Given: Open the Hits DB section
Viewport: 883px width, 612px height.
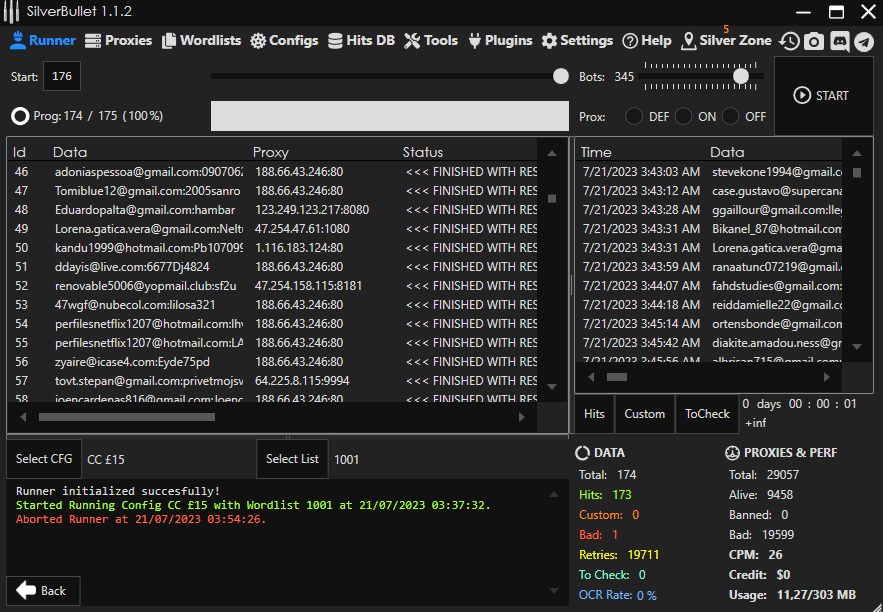Looking at the screenshot, I should 362,41.
